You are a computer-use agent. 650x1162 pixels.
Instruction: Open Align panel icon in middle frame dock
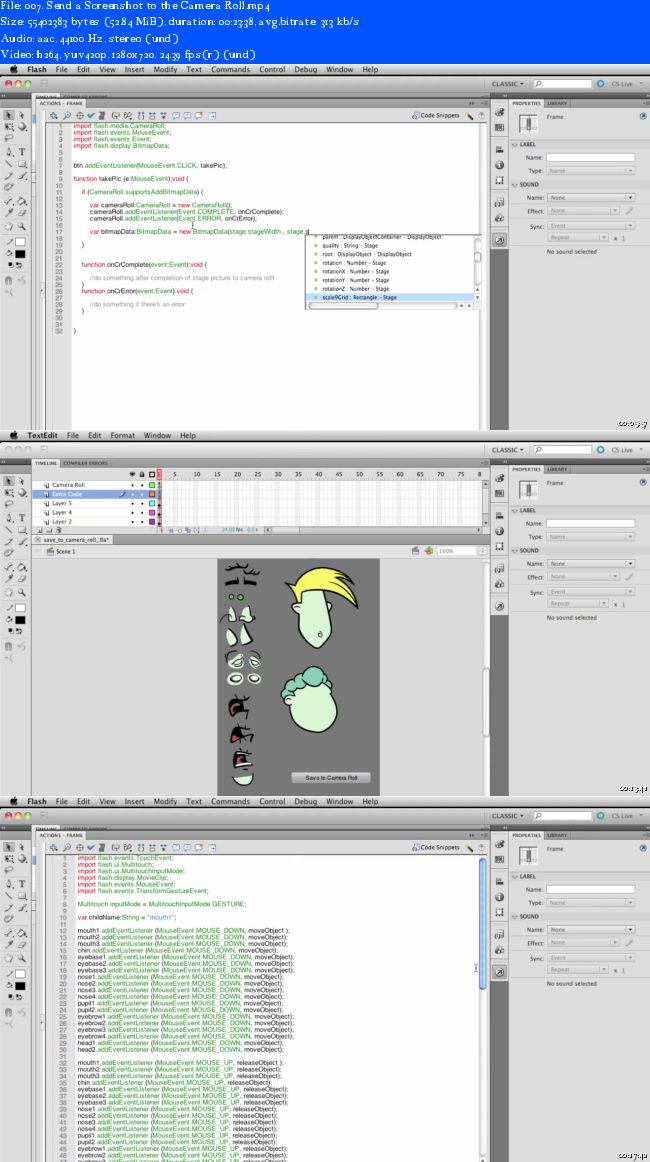point(499,514)
